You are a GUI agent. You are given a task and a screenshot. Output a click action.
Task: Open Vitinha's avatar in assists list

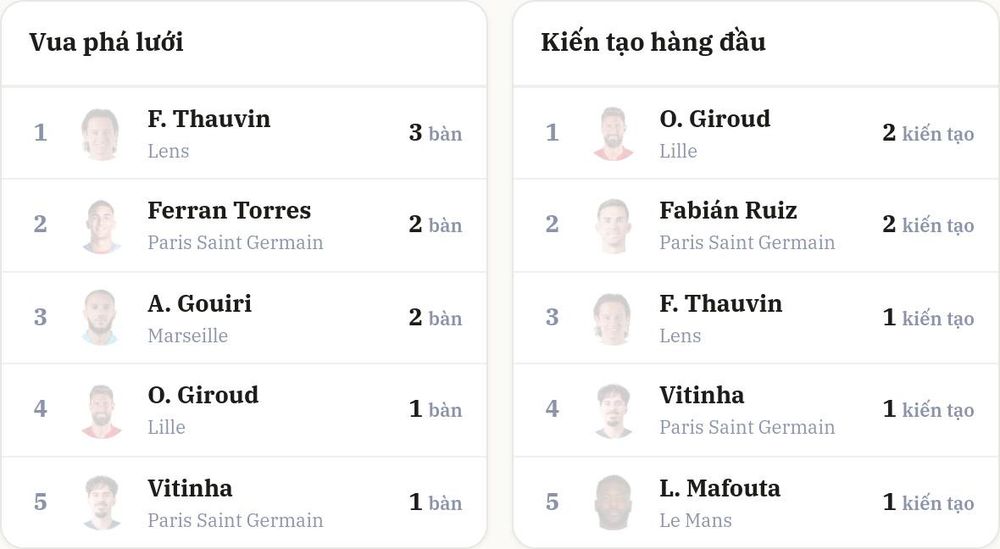[613, 411]
